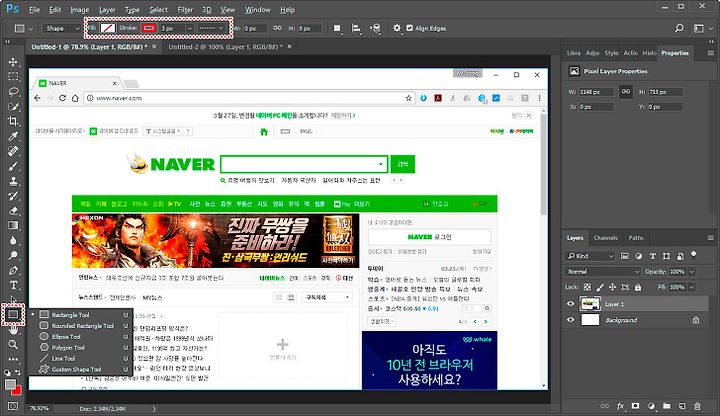Screen dimensions: 720x416
Task: Select the Eraser tool
Action: 13,211
